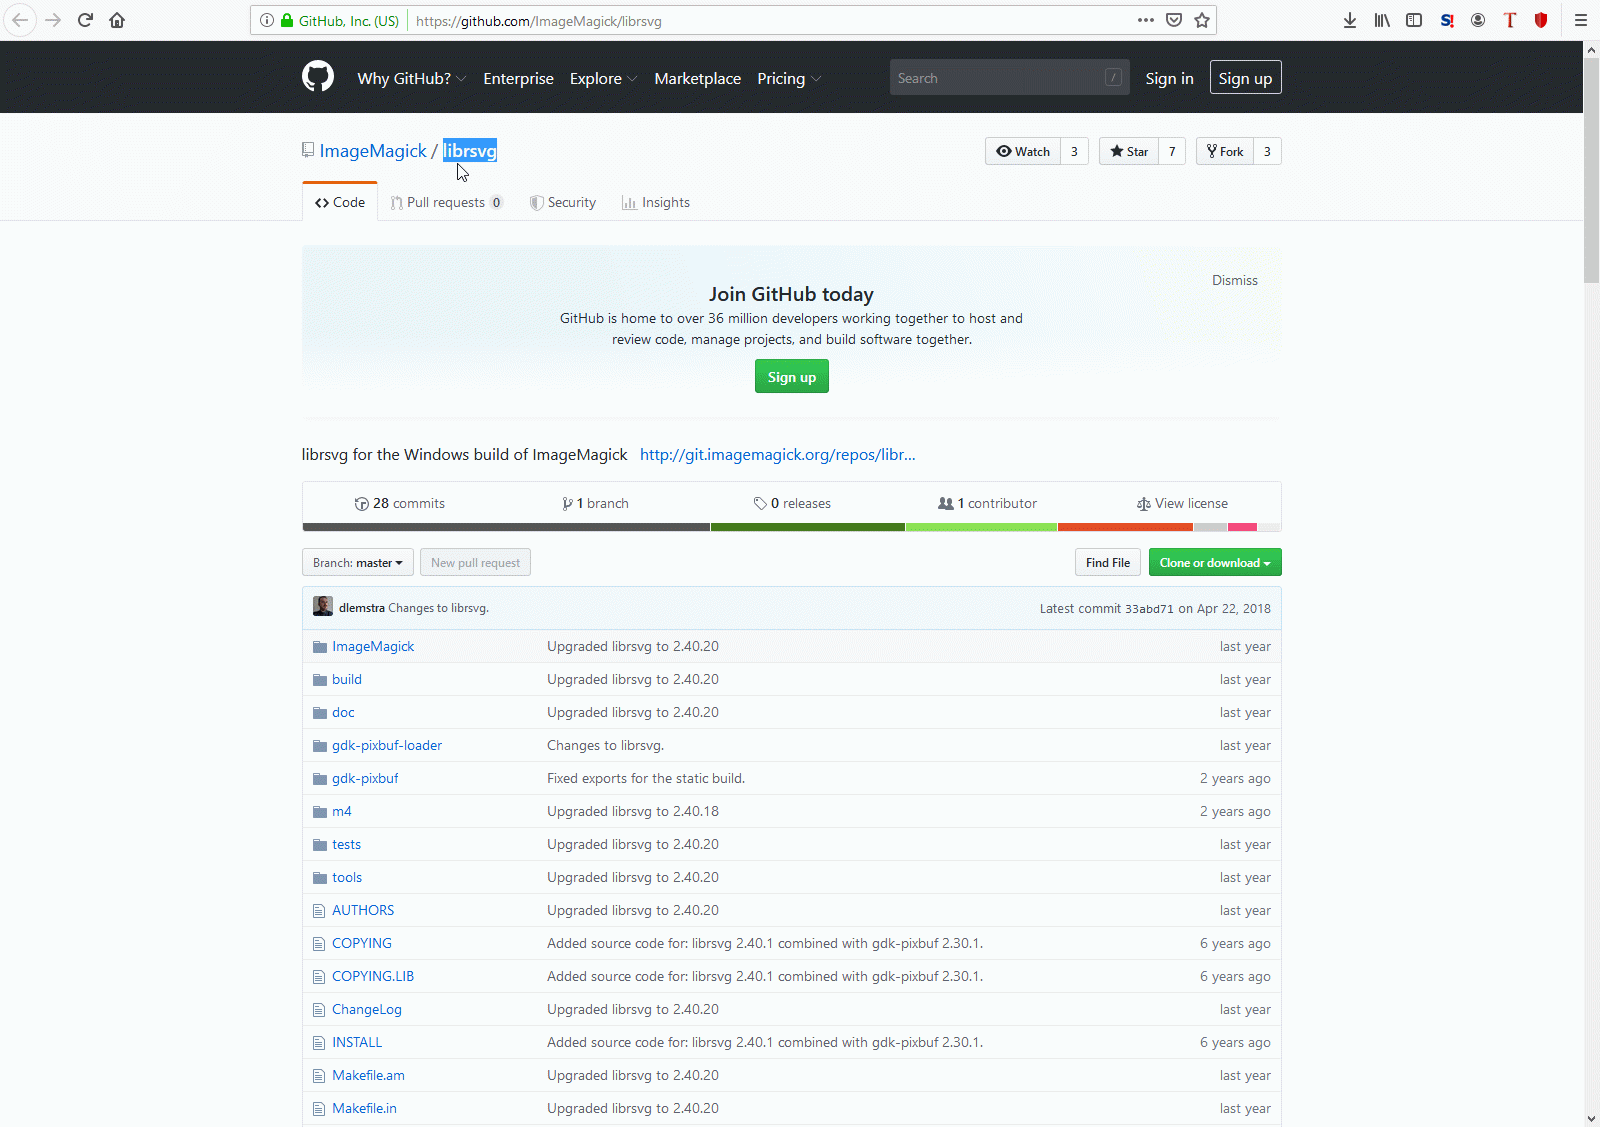1600x1127 pixels.
Task: Click the Watch button
Action: pos(1023,151)
